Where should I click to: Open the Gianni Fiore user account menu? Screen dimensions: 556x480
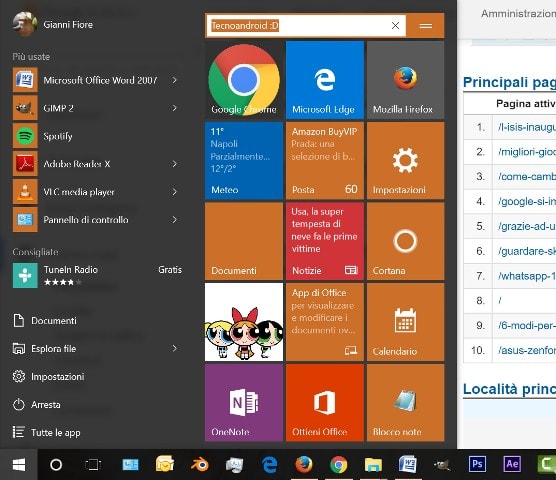point(53,24)
